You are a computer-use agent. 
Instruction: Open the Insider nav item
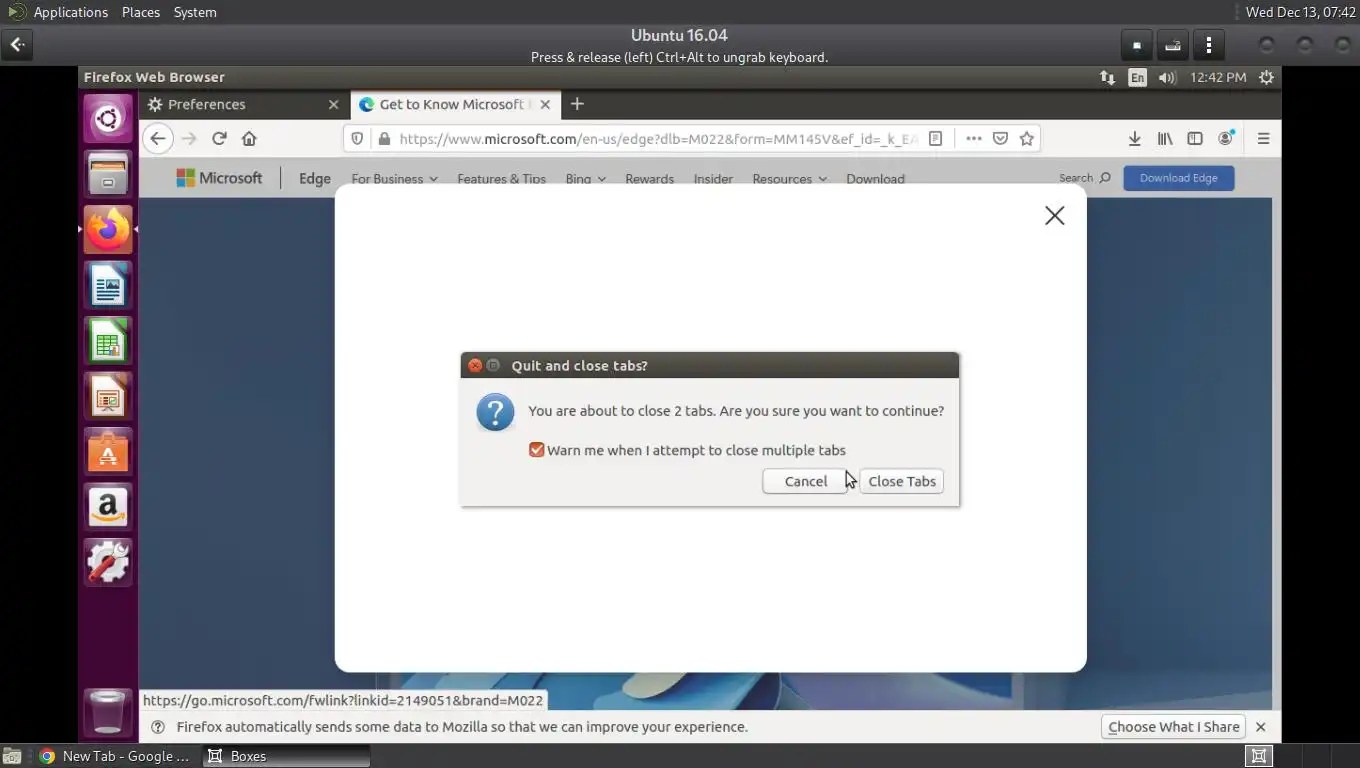713,179
